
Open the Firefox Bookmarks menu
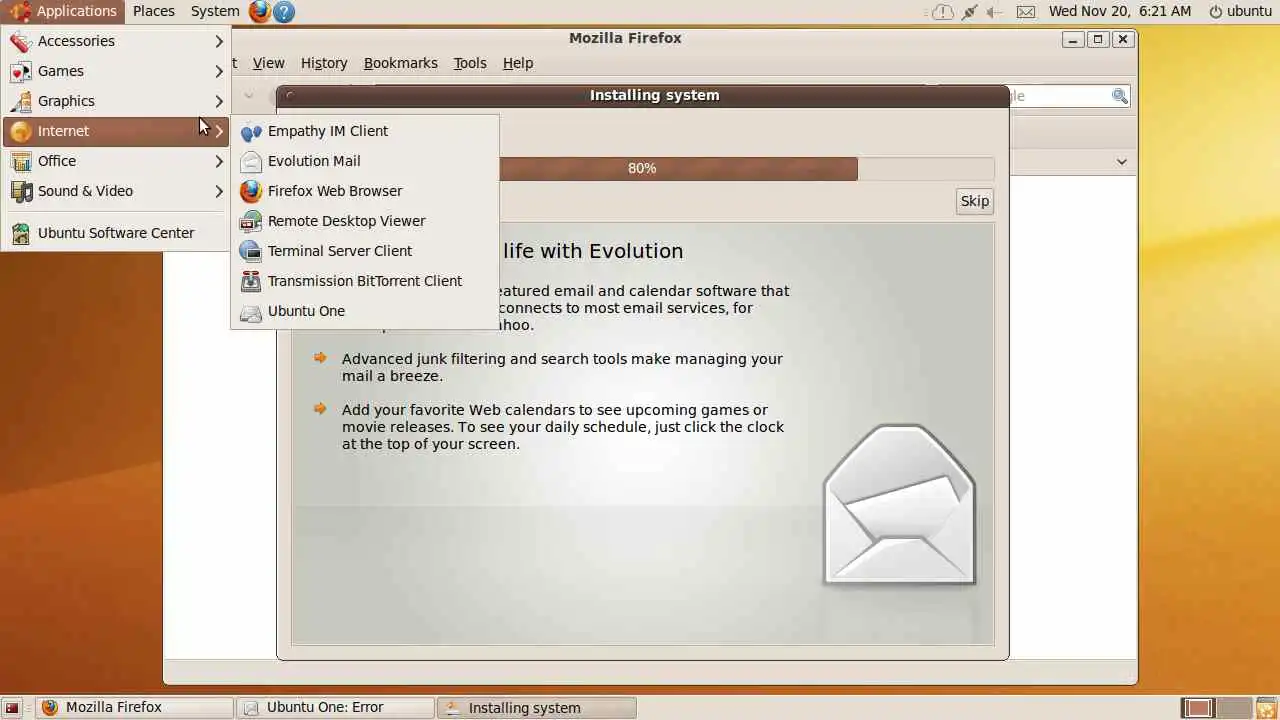pyautogui.click(x=400, y=63)
